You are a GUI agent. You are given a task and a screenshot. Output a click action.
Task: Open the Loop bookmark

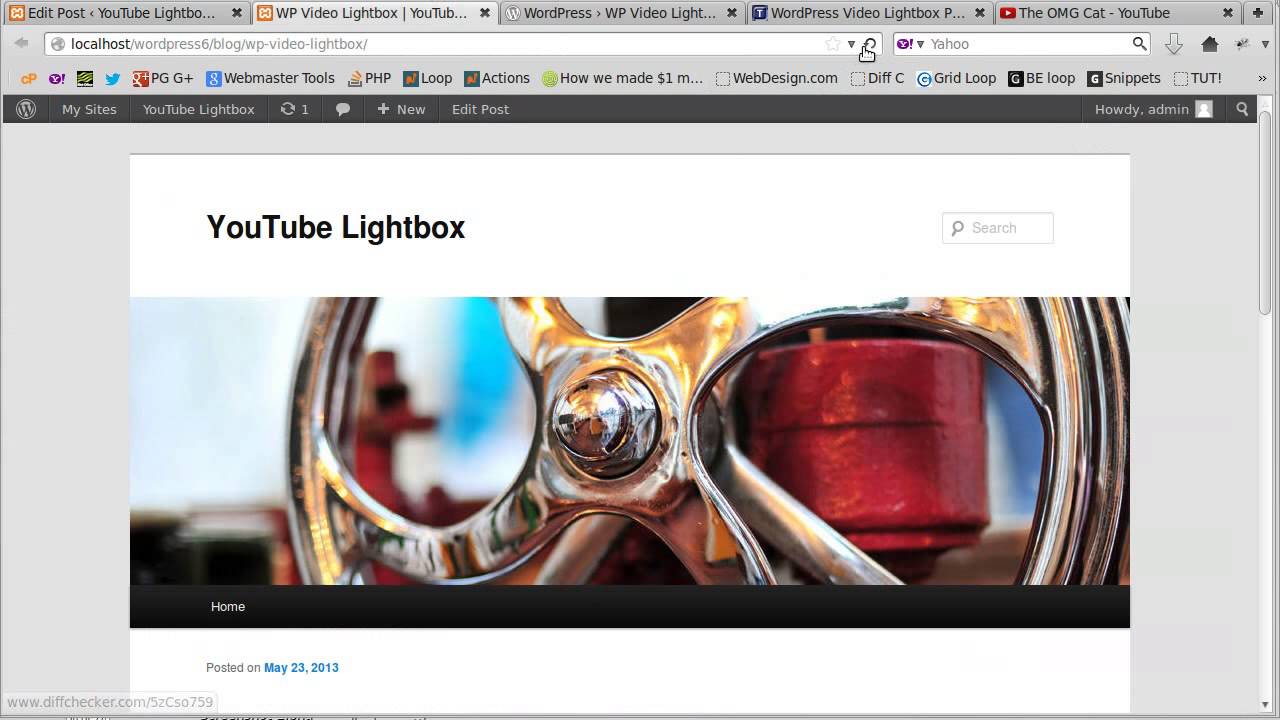pos(428,78)
